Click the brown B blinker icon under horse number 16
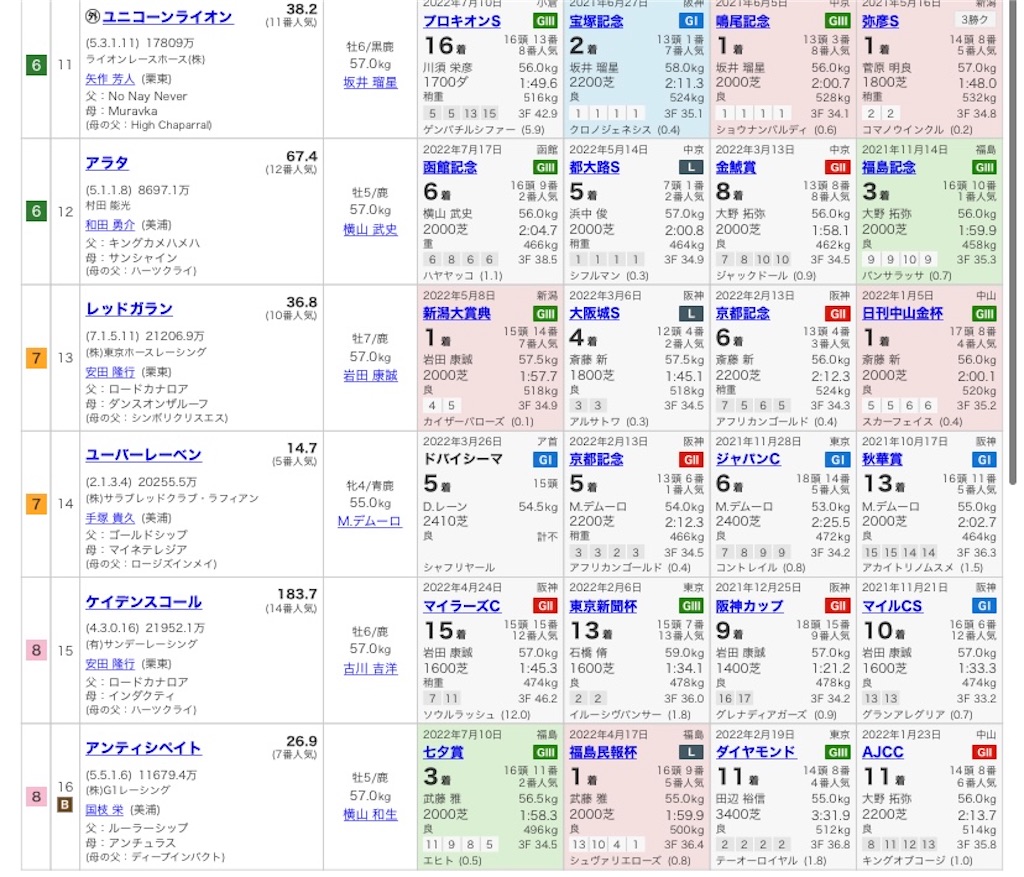Viewport: 1024px width, 877px height. pyautogui.click(x=65, y=805)
